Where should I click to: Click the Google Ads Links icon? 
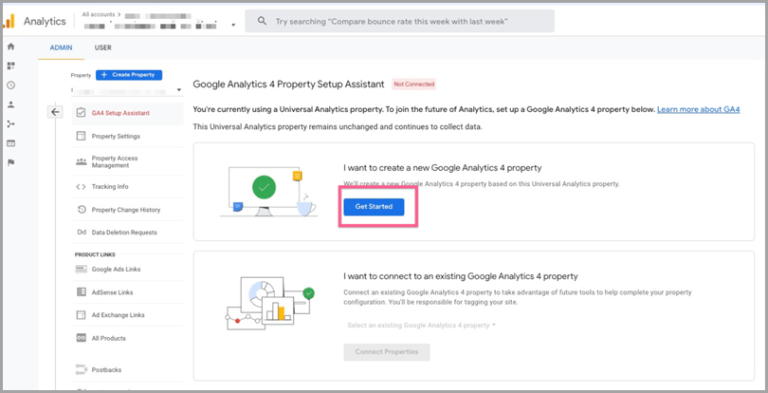click(81, 269)
